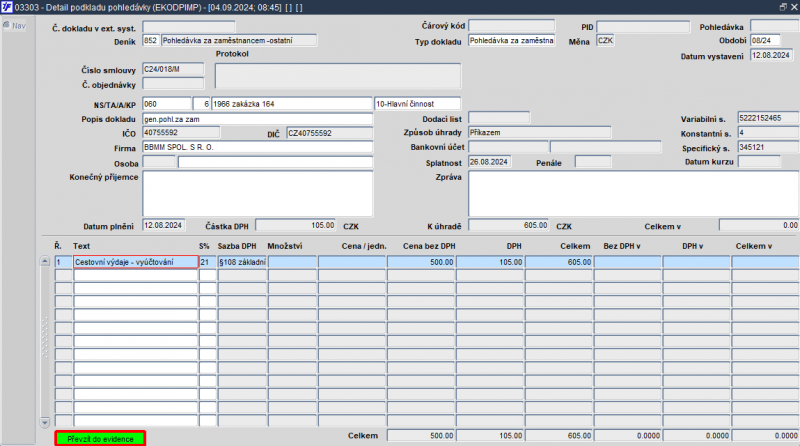The width and height of the screenshot is (800, 446).
Task: Focus the Osoba name field
Action: 275,162
